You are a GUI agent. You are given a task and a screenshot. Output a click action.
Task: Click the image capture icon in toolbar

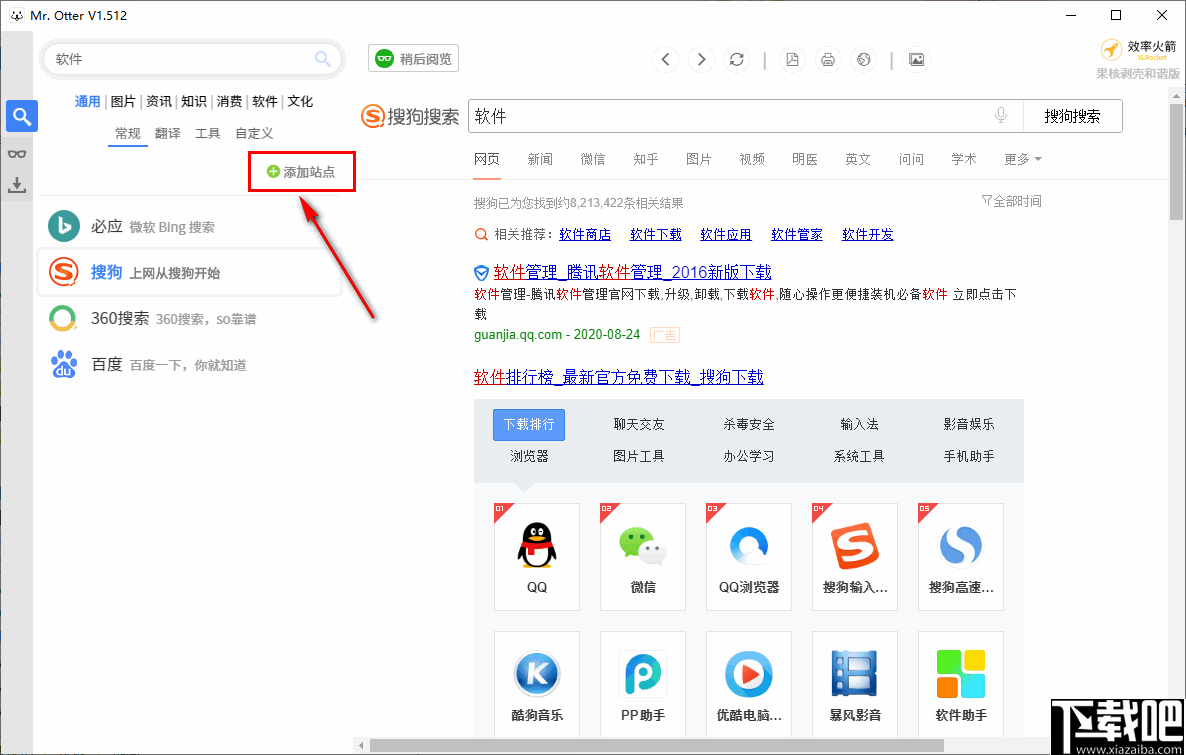click(916, 59)
